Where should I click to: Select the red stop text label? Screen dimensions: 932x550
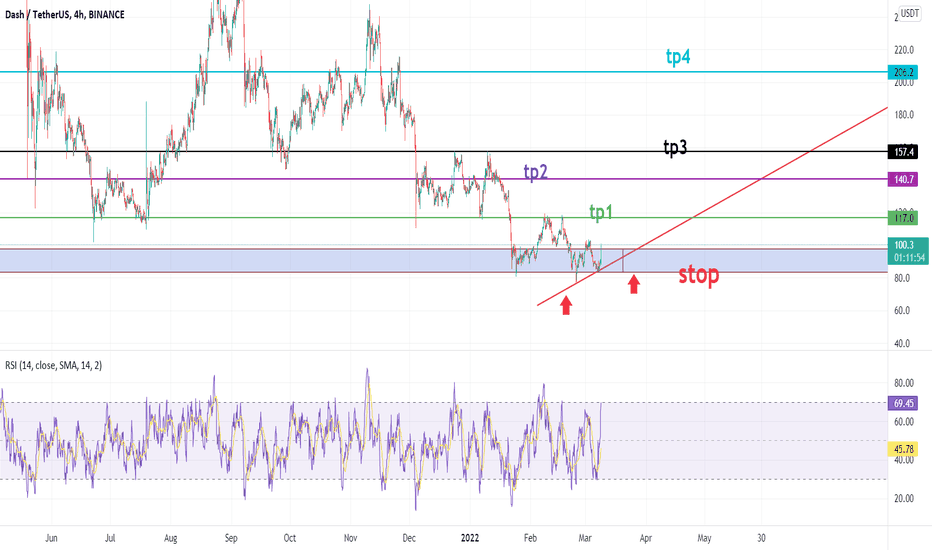[x=698, y=275]
